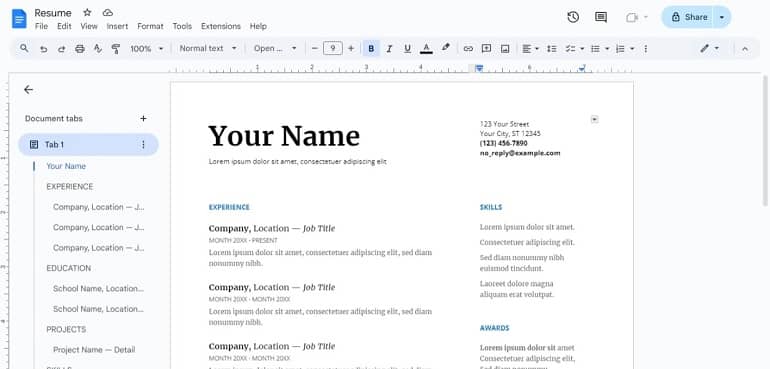770x369 pixels.
Task: Open the Insert menu
Action: pyautogui.click(x=117, y=27)
